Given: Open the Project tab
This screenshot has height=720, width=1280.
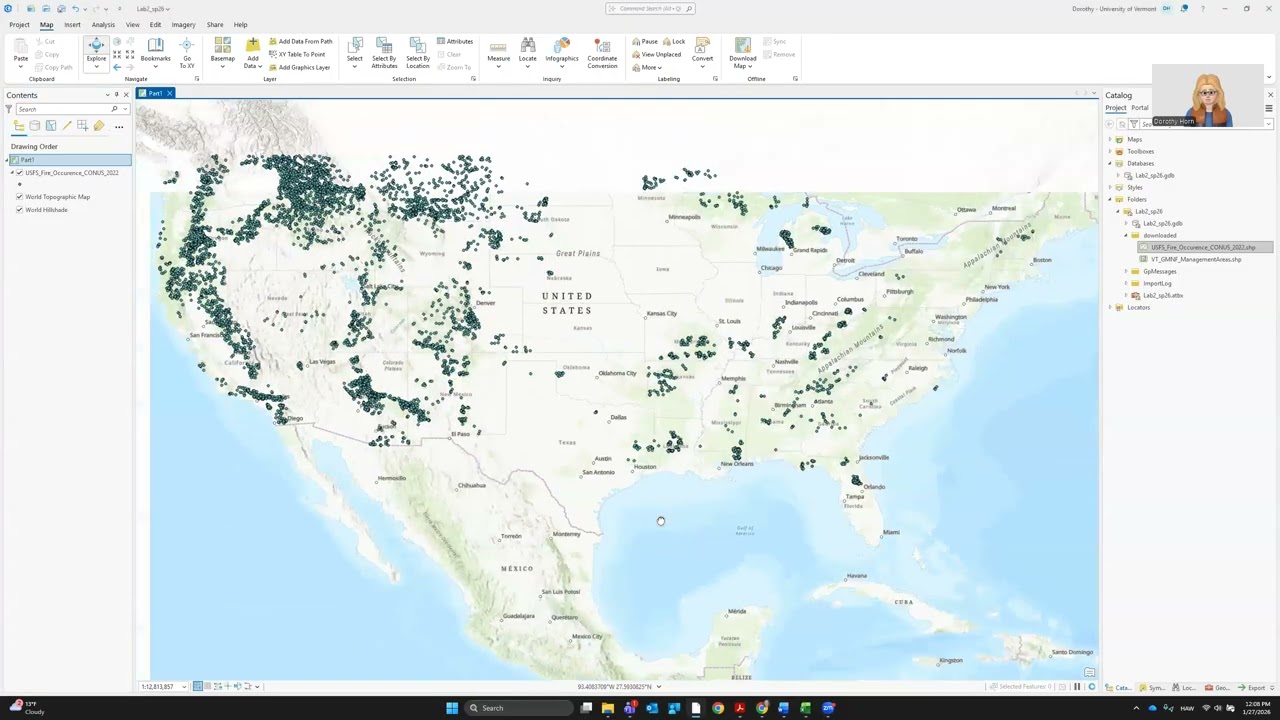Looking at the screenshot, I should click(19, 25).
